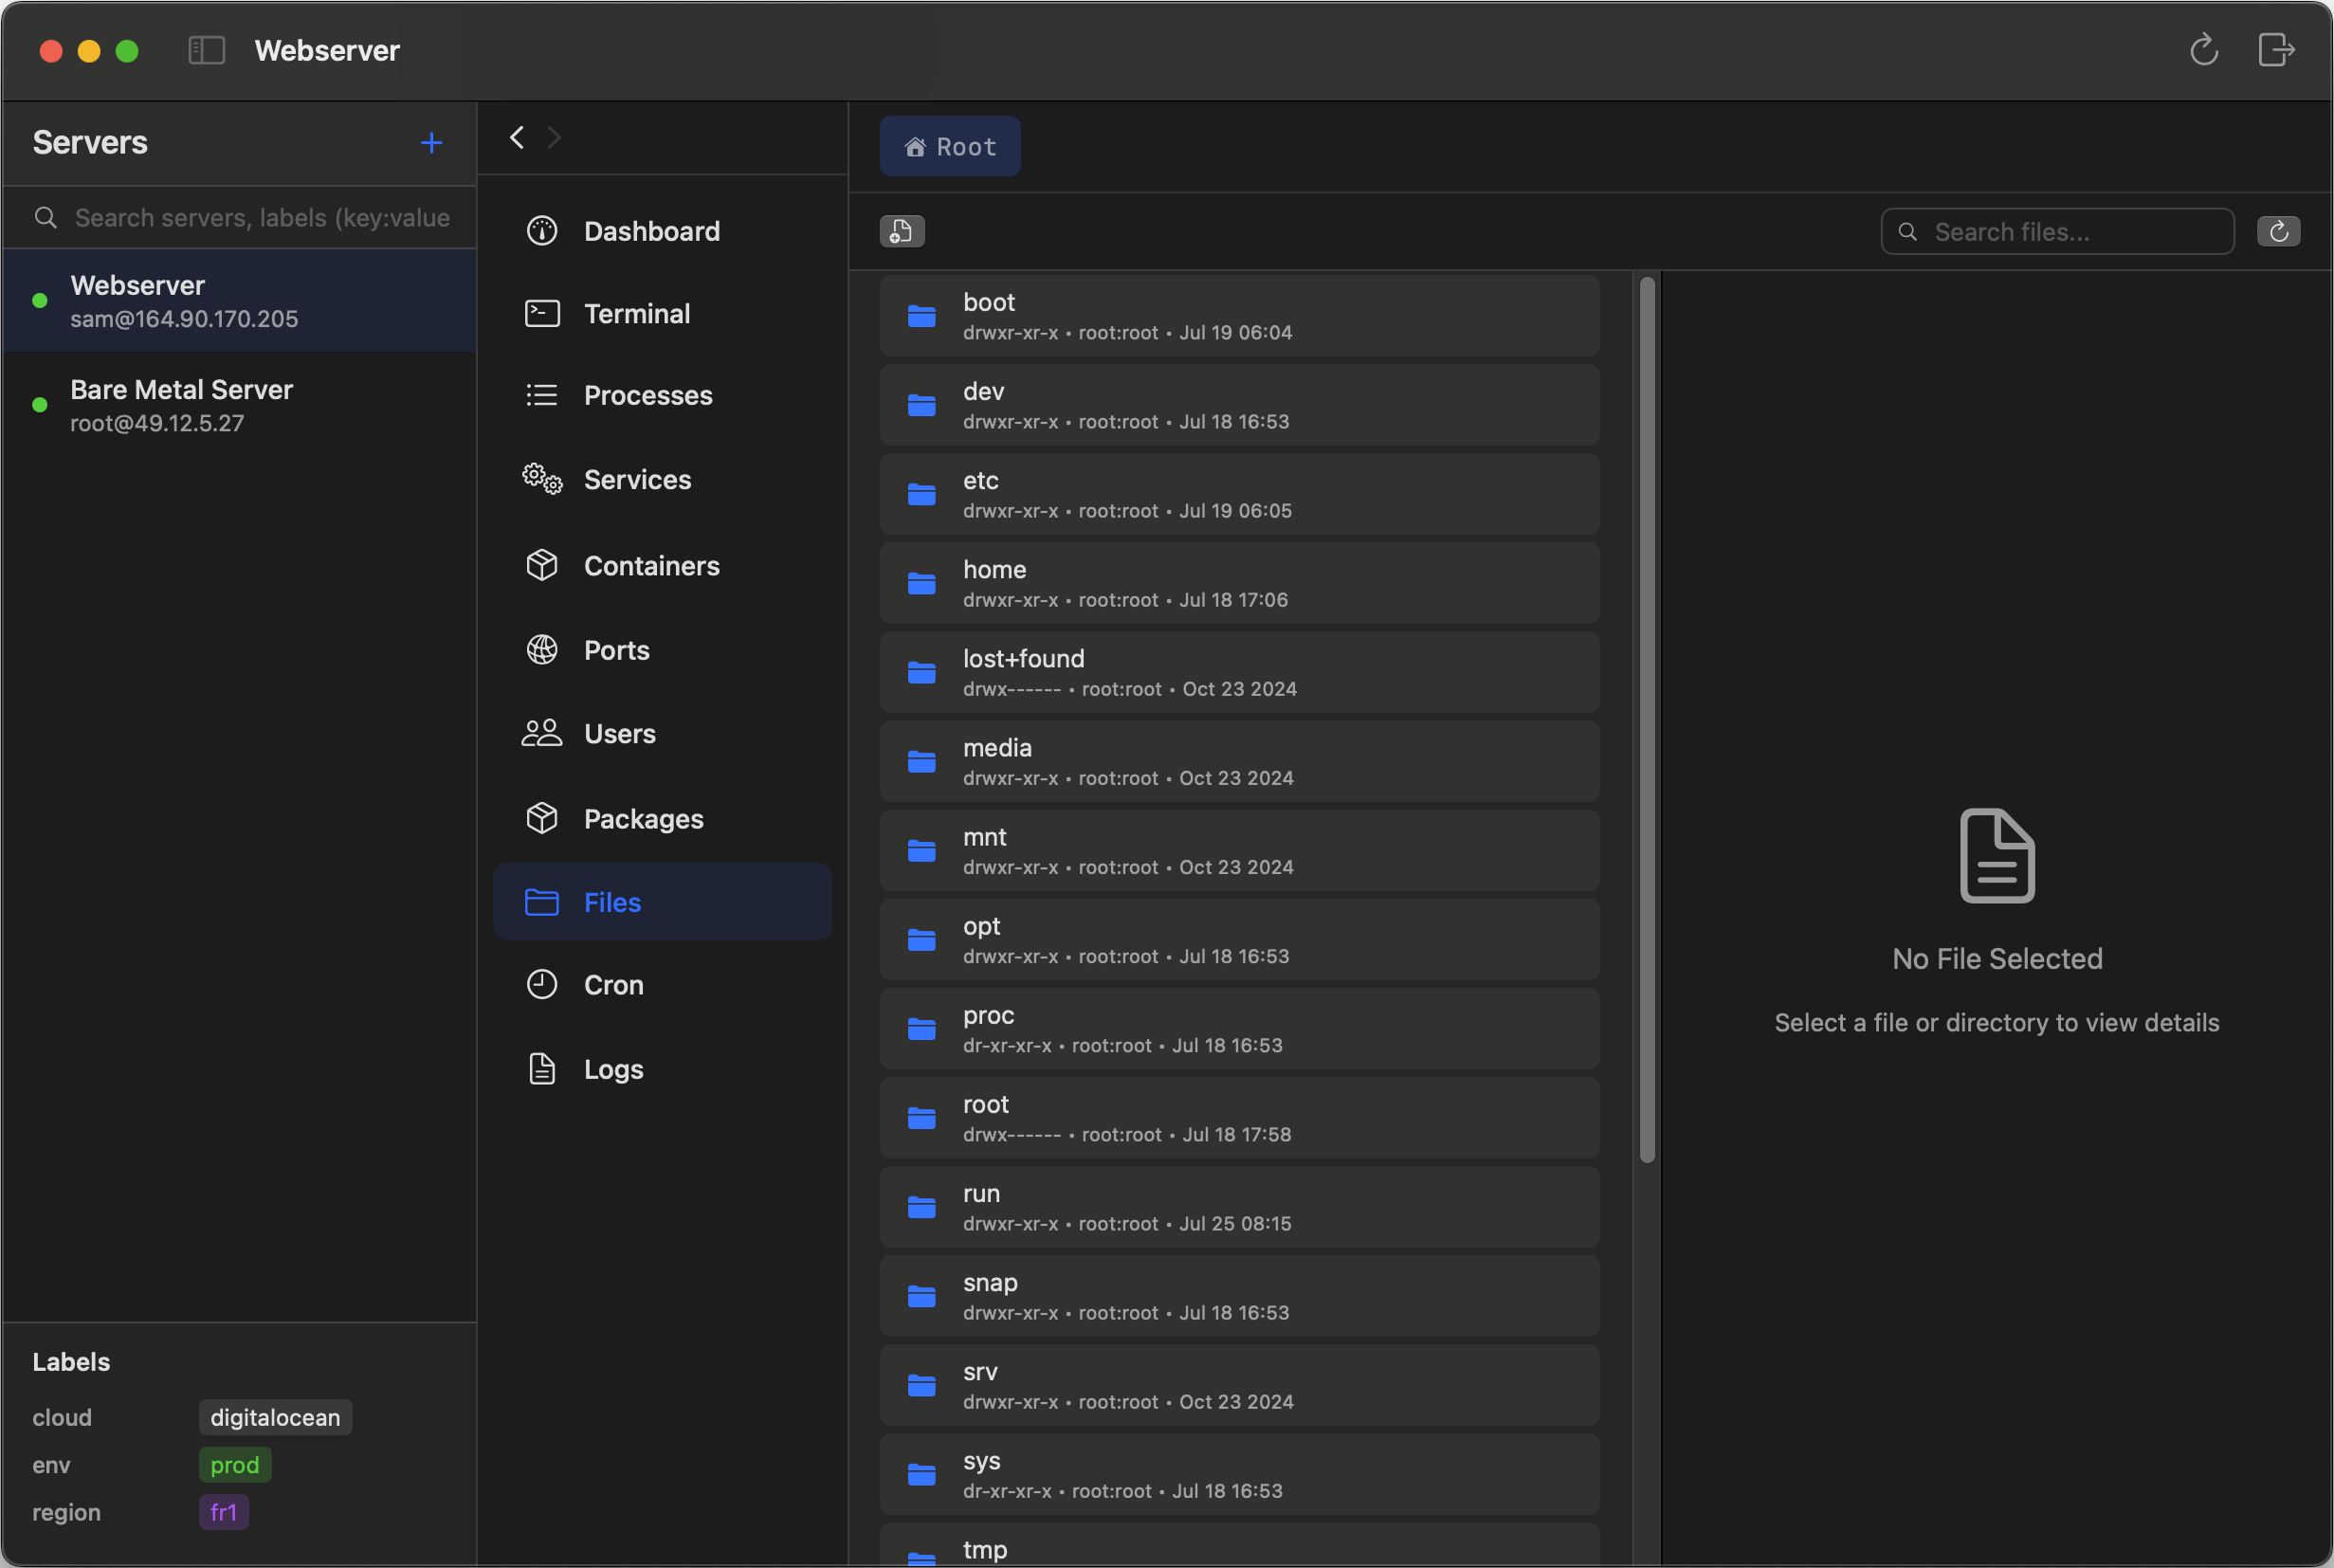Click the Files folder icon in the navigation

[542, 902]
